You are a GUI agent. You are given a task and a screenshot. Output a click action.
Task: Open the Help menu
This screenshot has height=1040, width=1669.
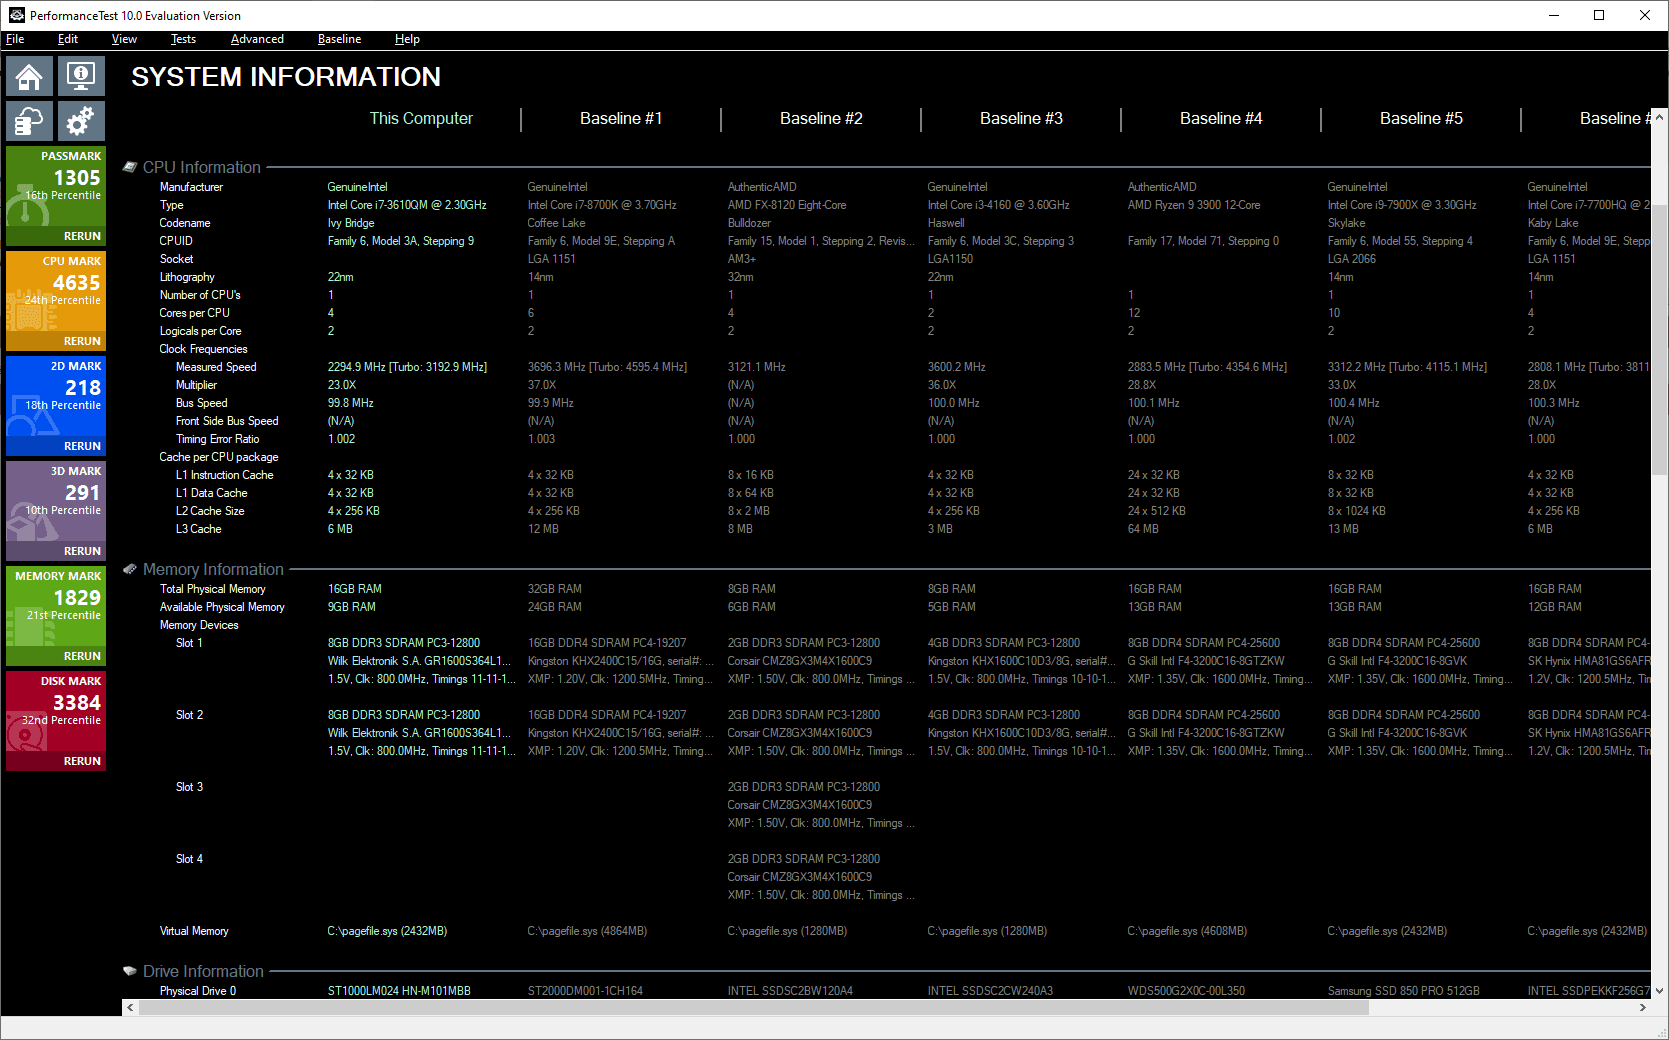click(x=407, y=39)
